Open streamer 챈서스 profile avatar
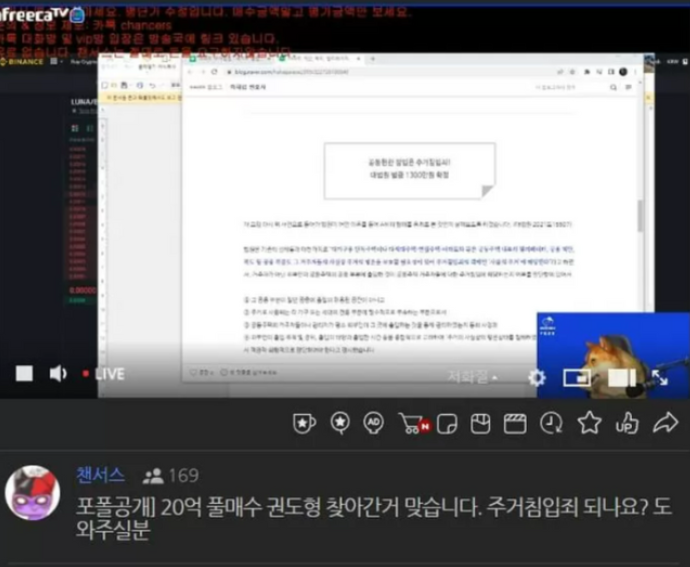This screenshot has height=567, width=690. click(32, 492)
